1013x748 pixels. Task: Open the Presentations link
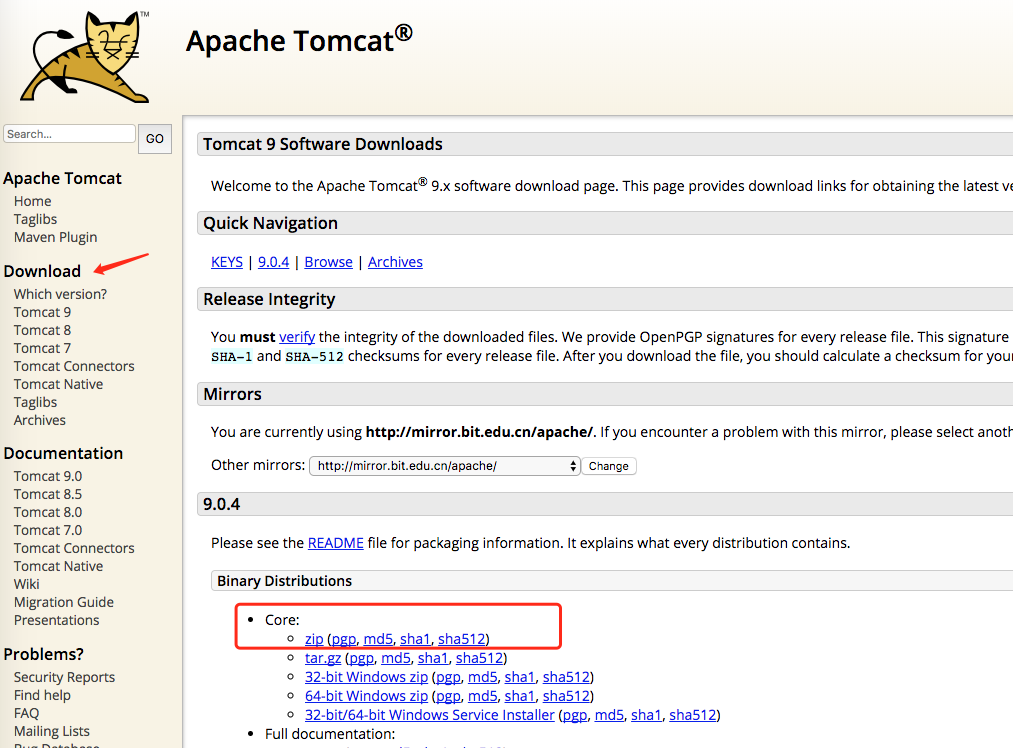pos(56,621)
